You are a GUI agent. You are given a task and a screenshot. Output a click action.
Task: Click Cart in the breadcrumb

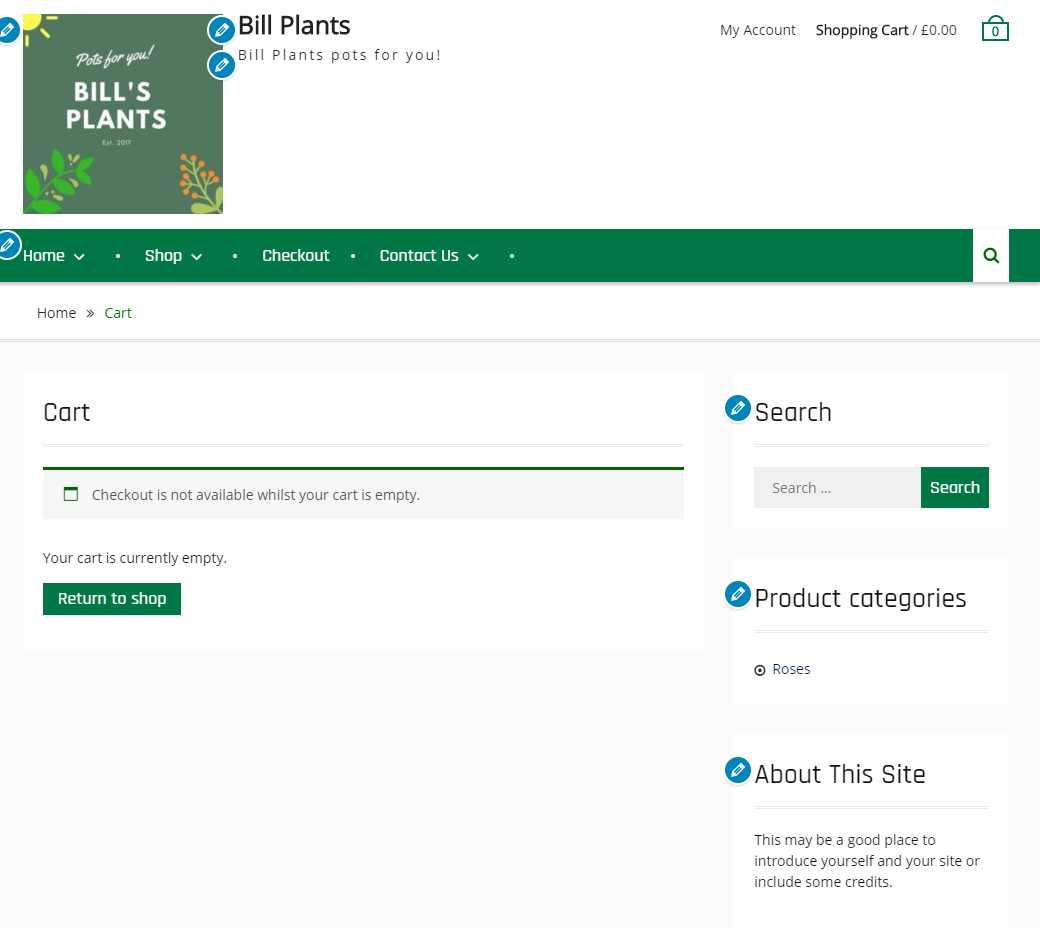pos(118,313)
